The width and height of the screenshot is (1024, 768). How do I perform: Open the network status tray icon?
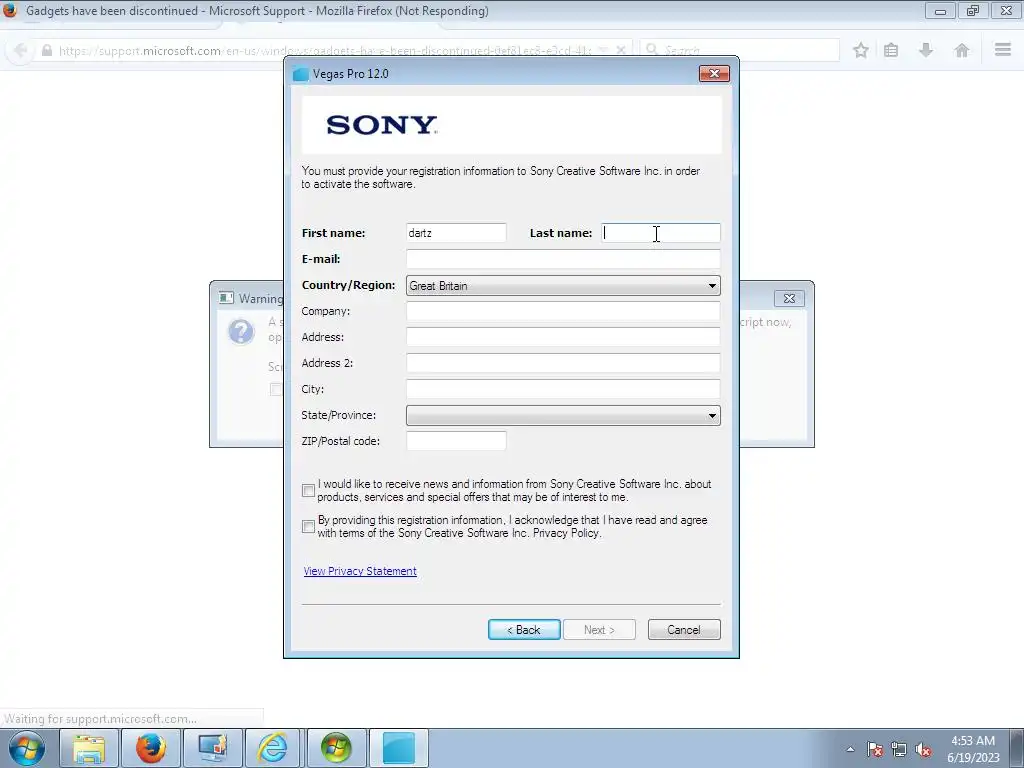[899, 750]
